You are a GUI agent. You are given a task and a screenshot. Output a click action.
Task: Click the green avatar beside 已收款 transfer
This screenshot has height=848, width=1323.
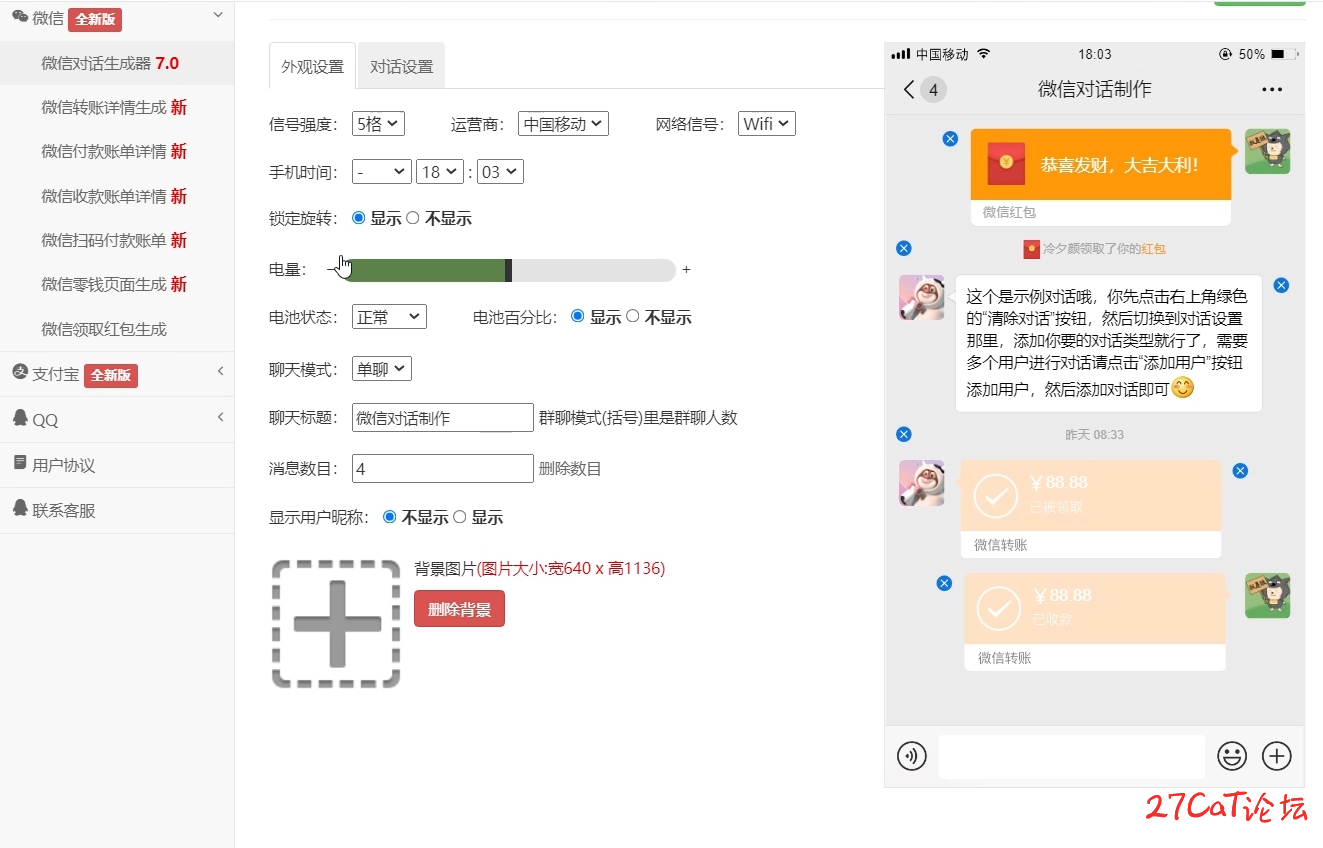pos(1267,595)
